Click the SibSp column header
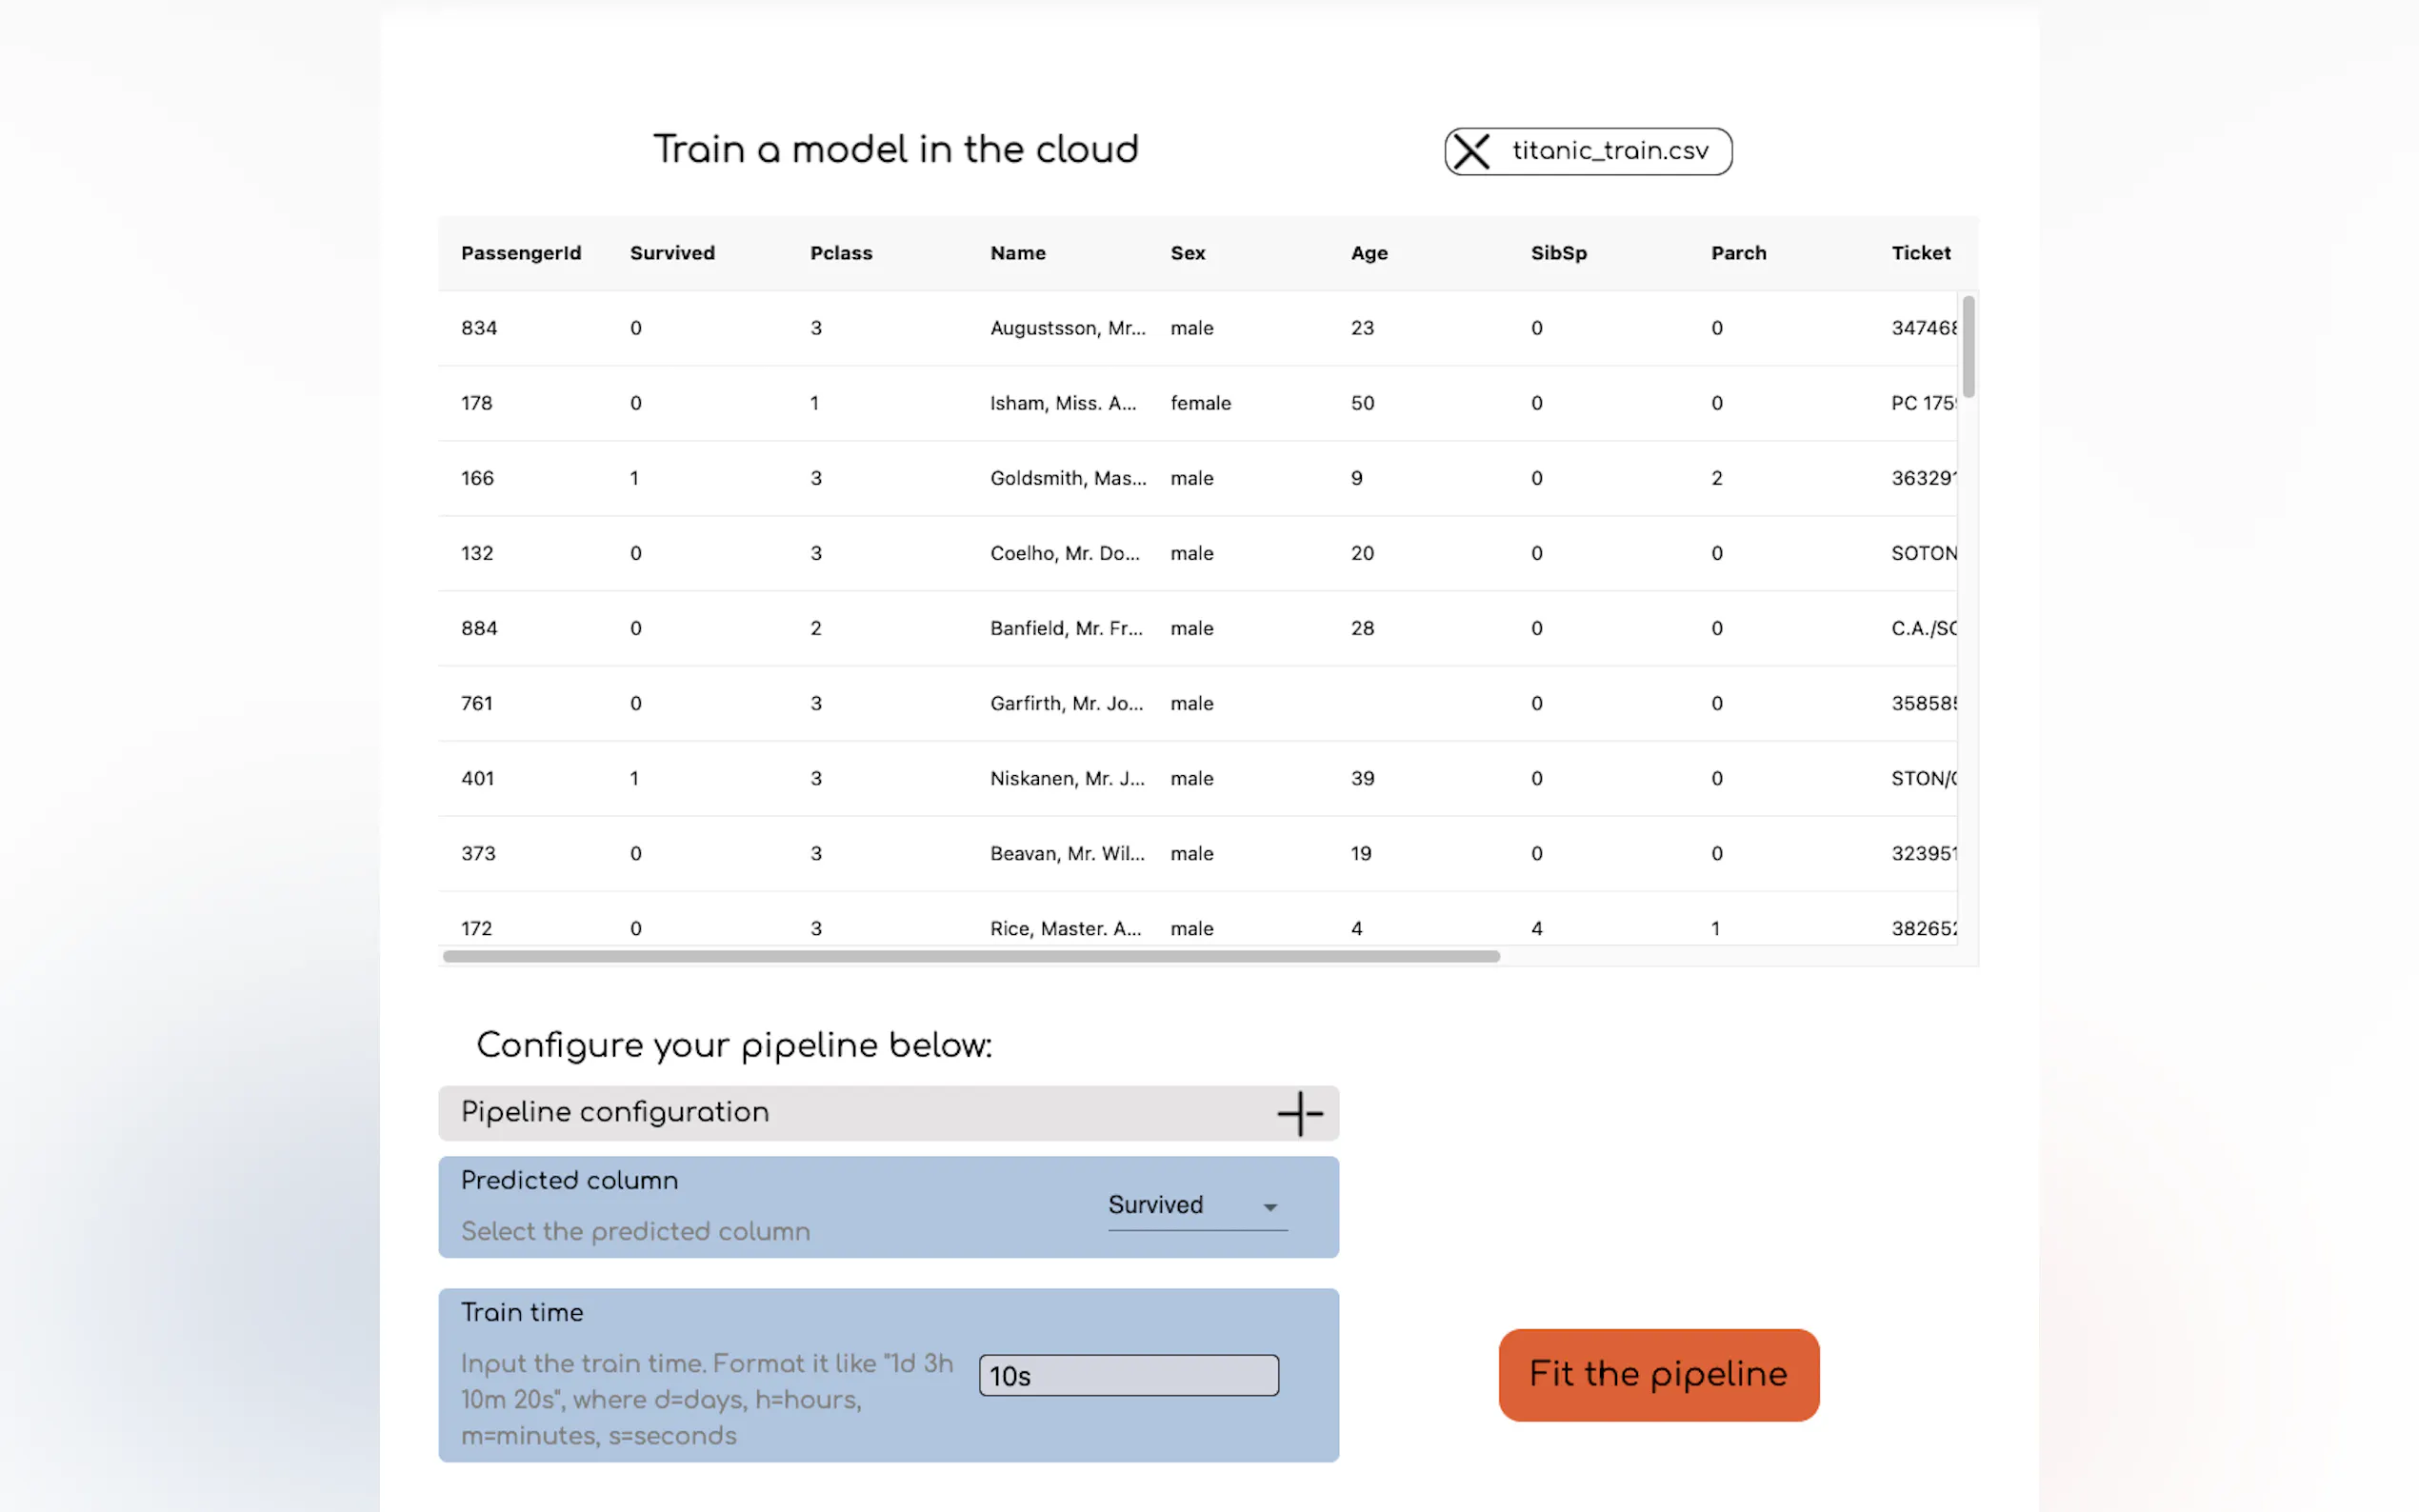Screen dimensions: 2419x1512 pyautogui.click(x=1558, y=253)
